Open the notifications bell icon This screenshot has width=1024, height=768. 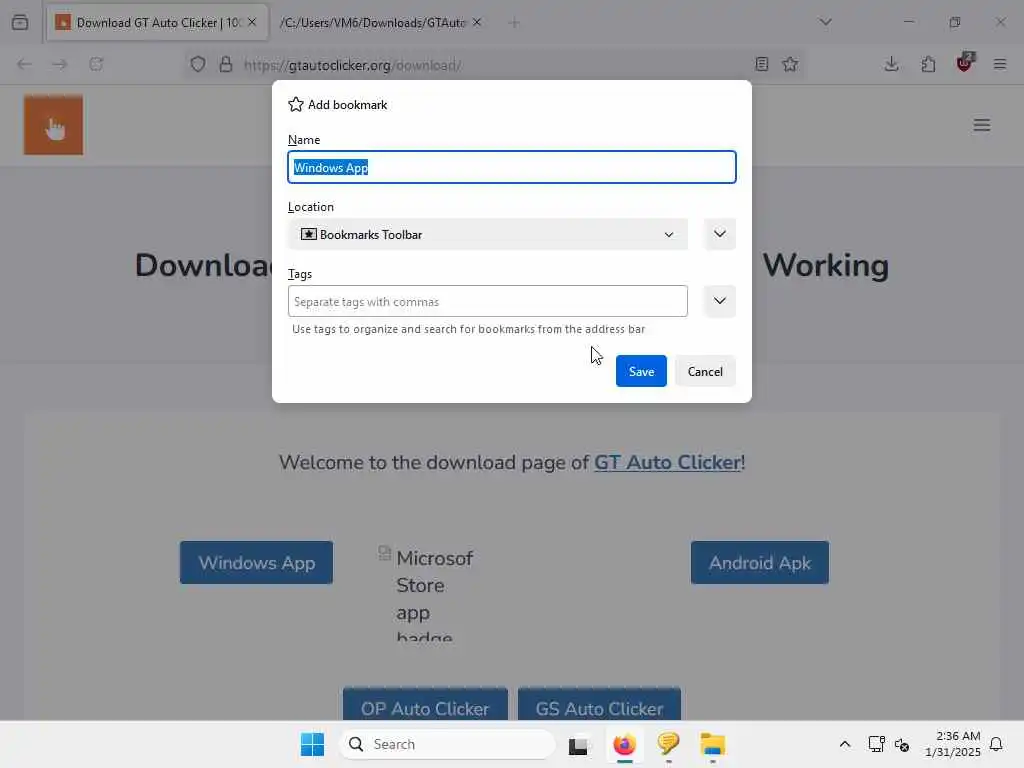(996, 744)
